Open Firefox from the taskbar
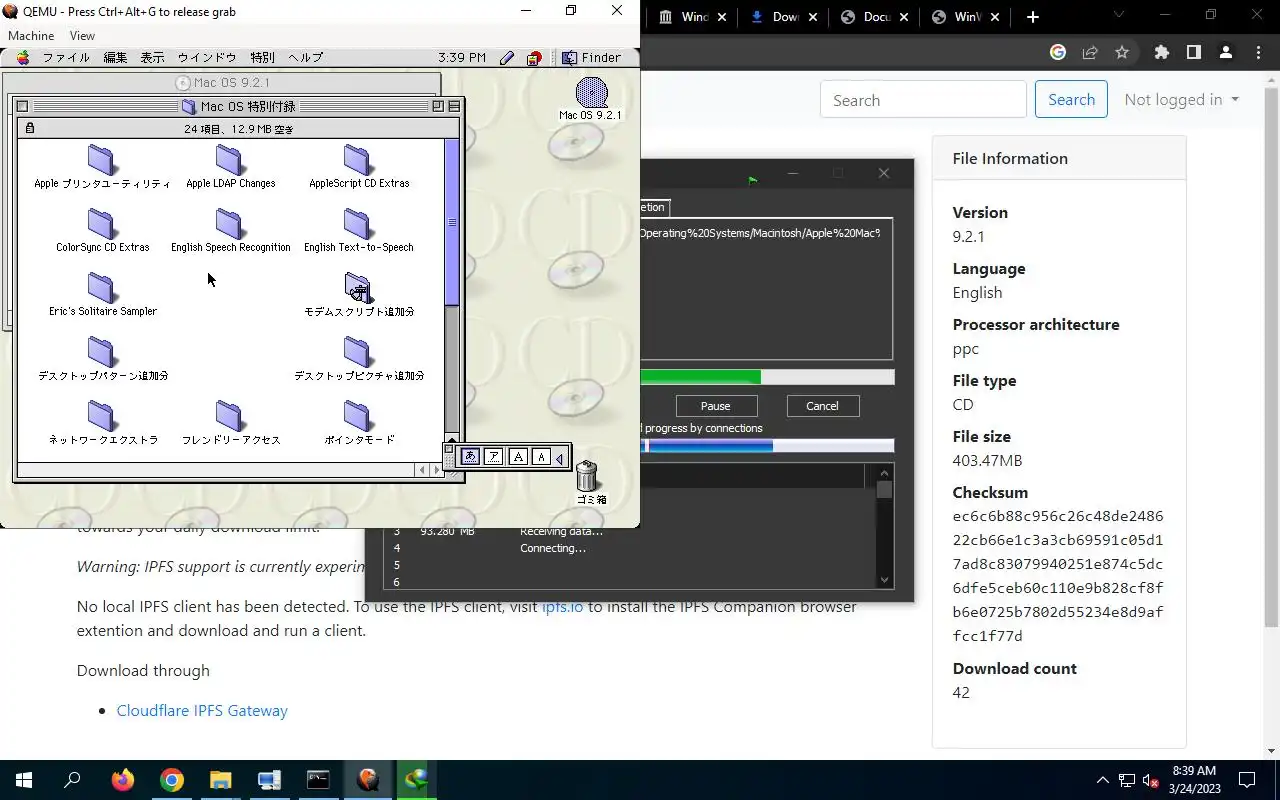 123,780
